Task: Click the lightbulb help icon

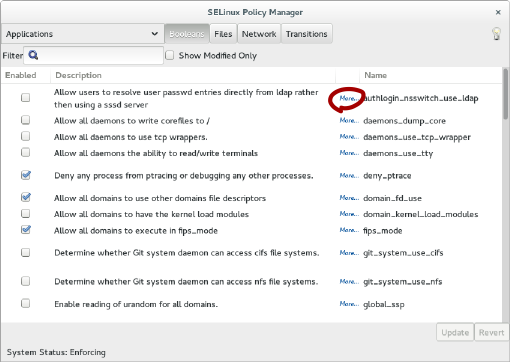Action: point(496,34)
